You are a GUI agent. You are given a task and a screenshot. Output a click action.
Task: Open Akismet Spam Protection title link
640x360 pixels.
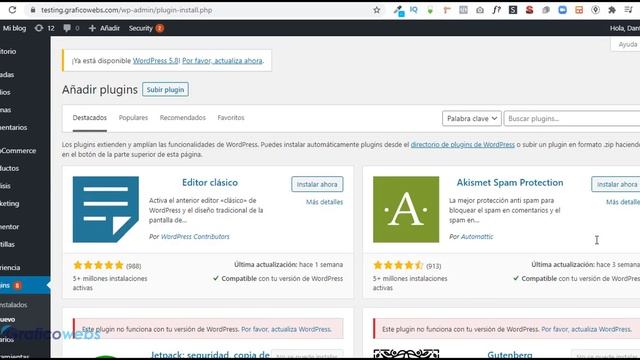(510, 182)
